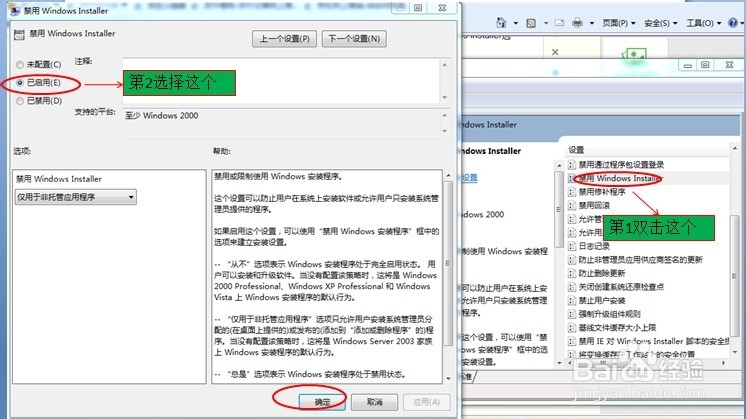This screenshot has width=746, height=419.
Task: Select the 强制升级组件规则 row
Action: (x=648, y=314)
